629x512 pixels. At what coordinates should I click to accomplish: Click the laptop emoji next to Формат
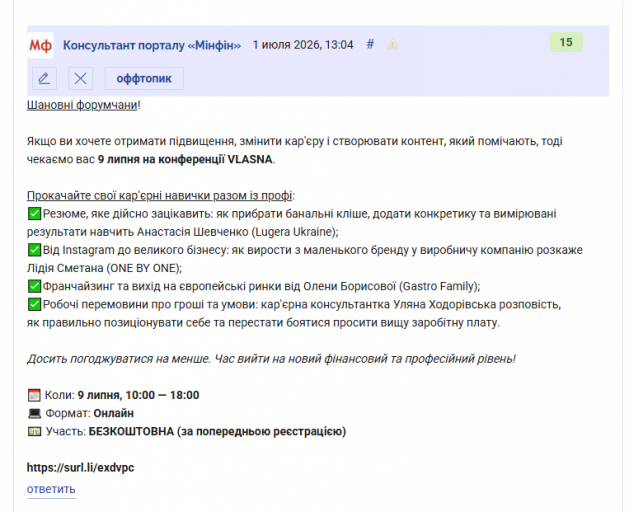click(34, 413)
